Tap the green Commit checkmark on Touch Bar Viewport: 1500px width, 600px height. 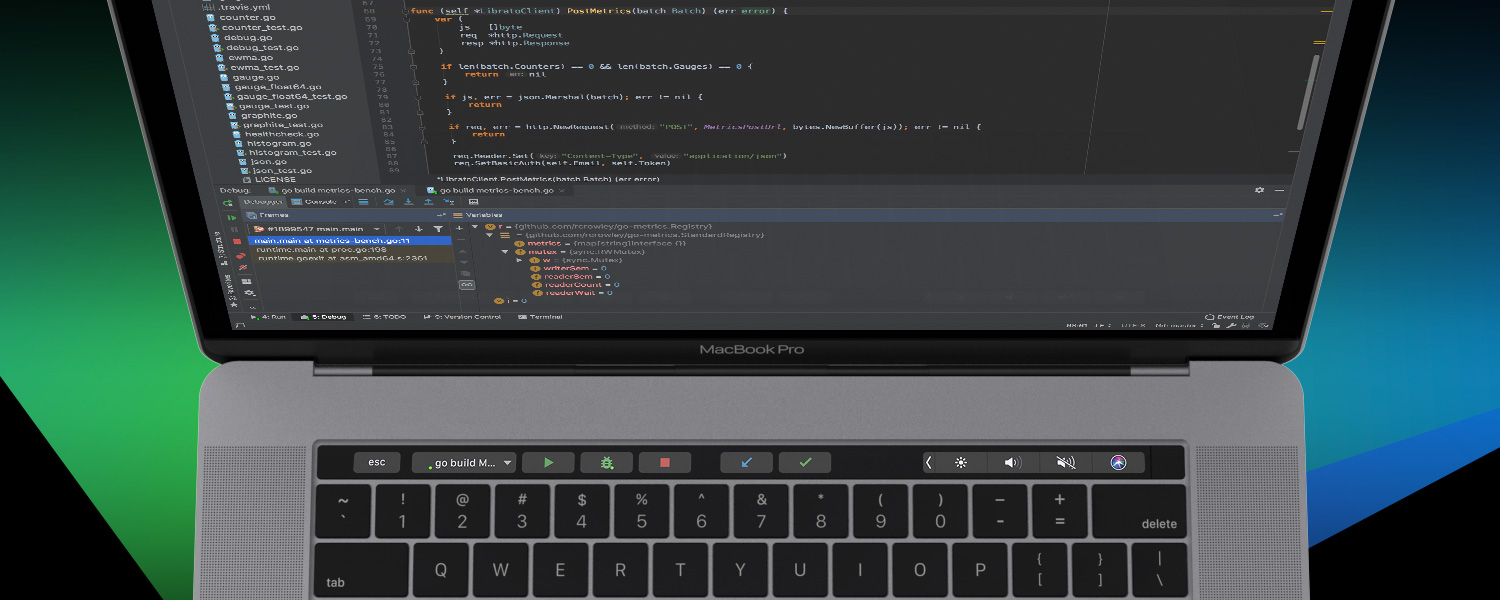[805, 463]
